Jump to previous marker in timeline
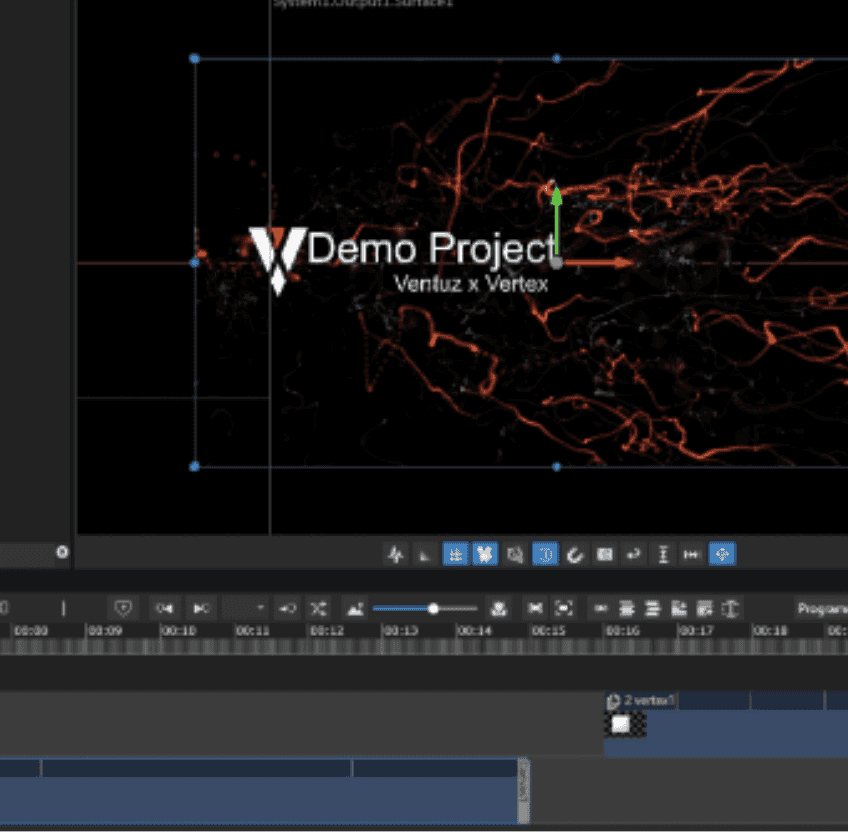 165,608
